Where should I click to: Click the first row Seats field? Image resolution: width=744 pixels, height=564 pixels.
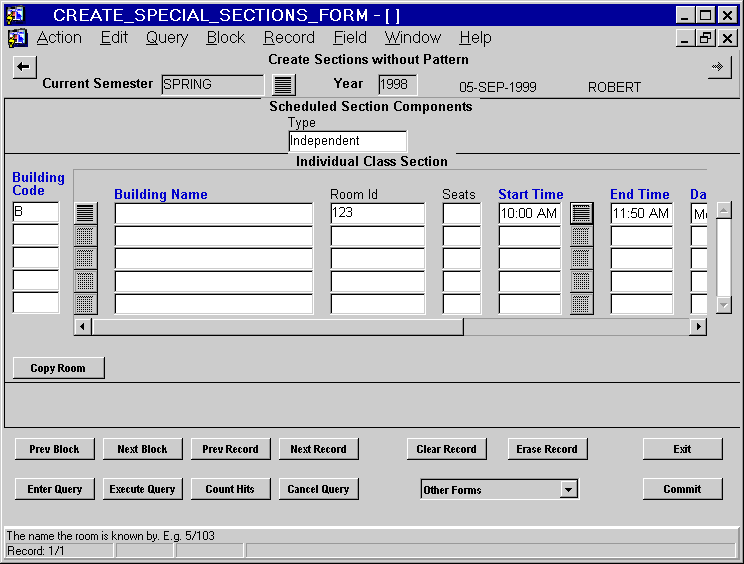(462, 213)
